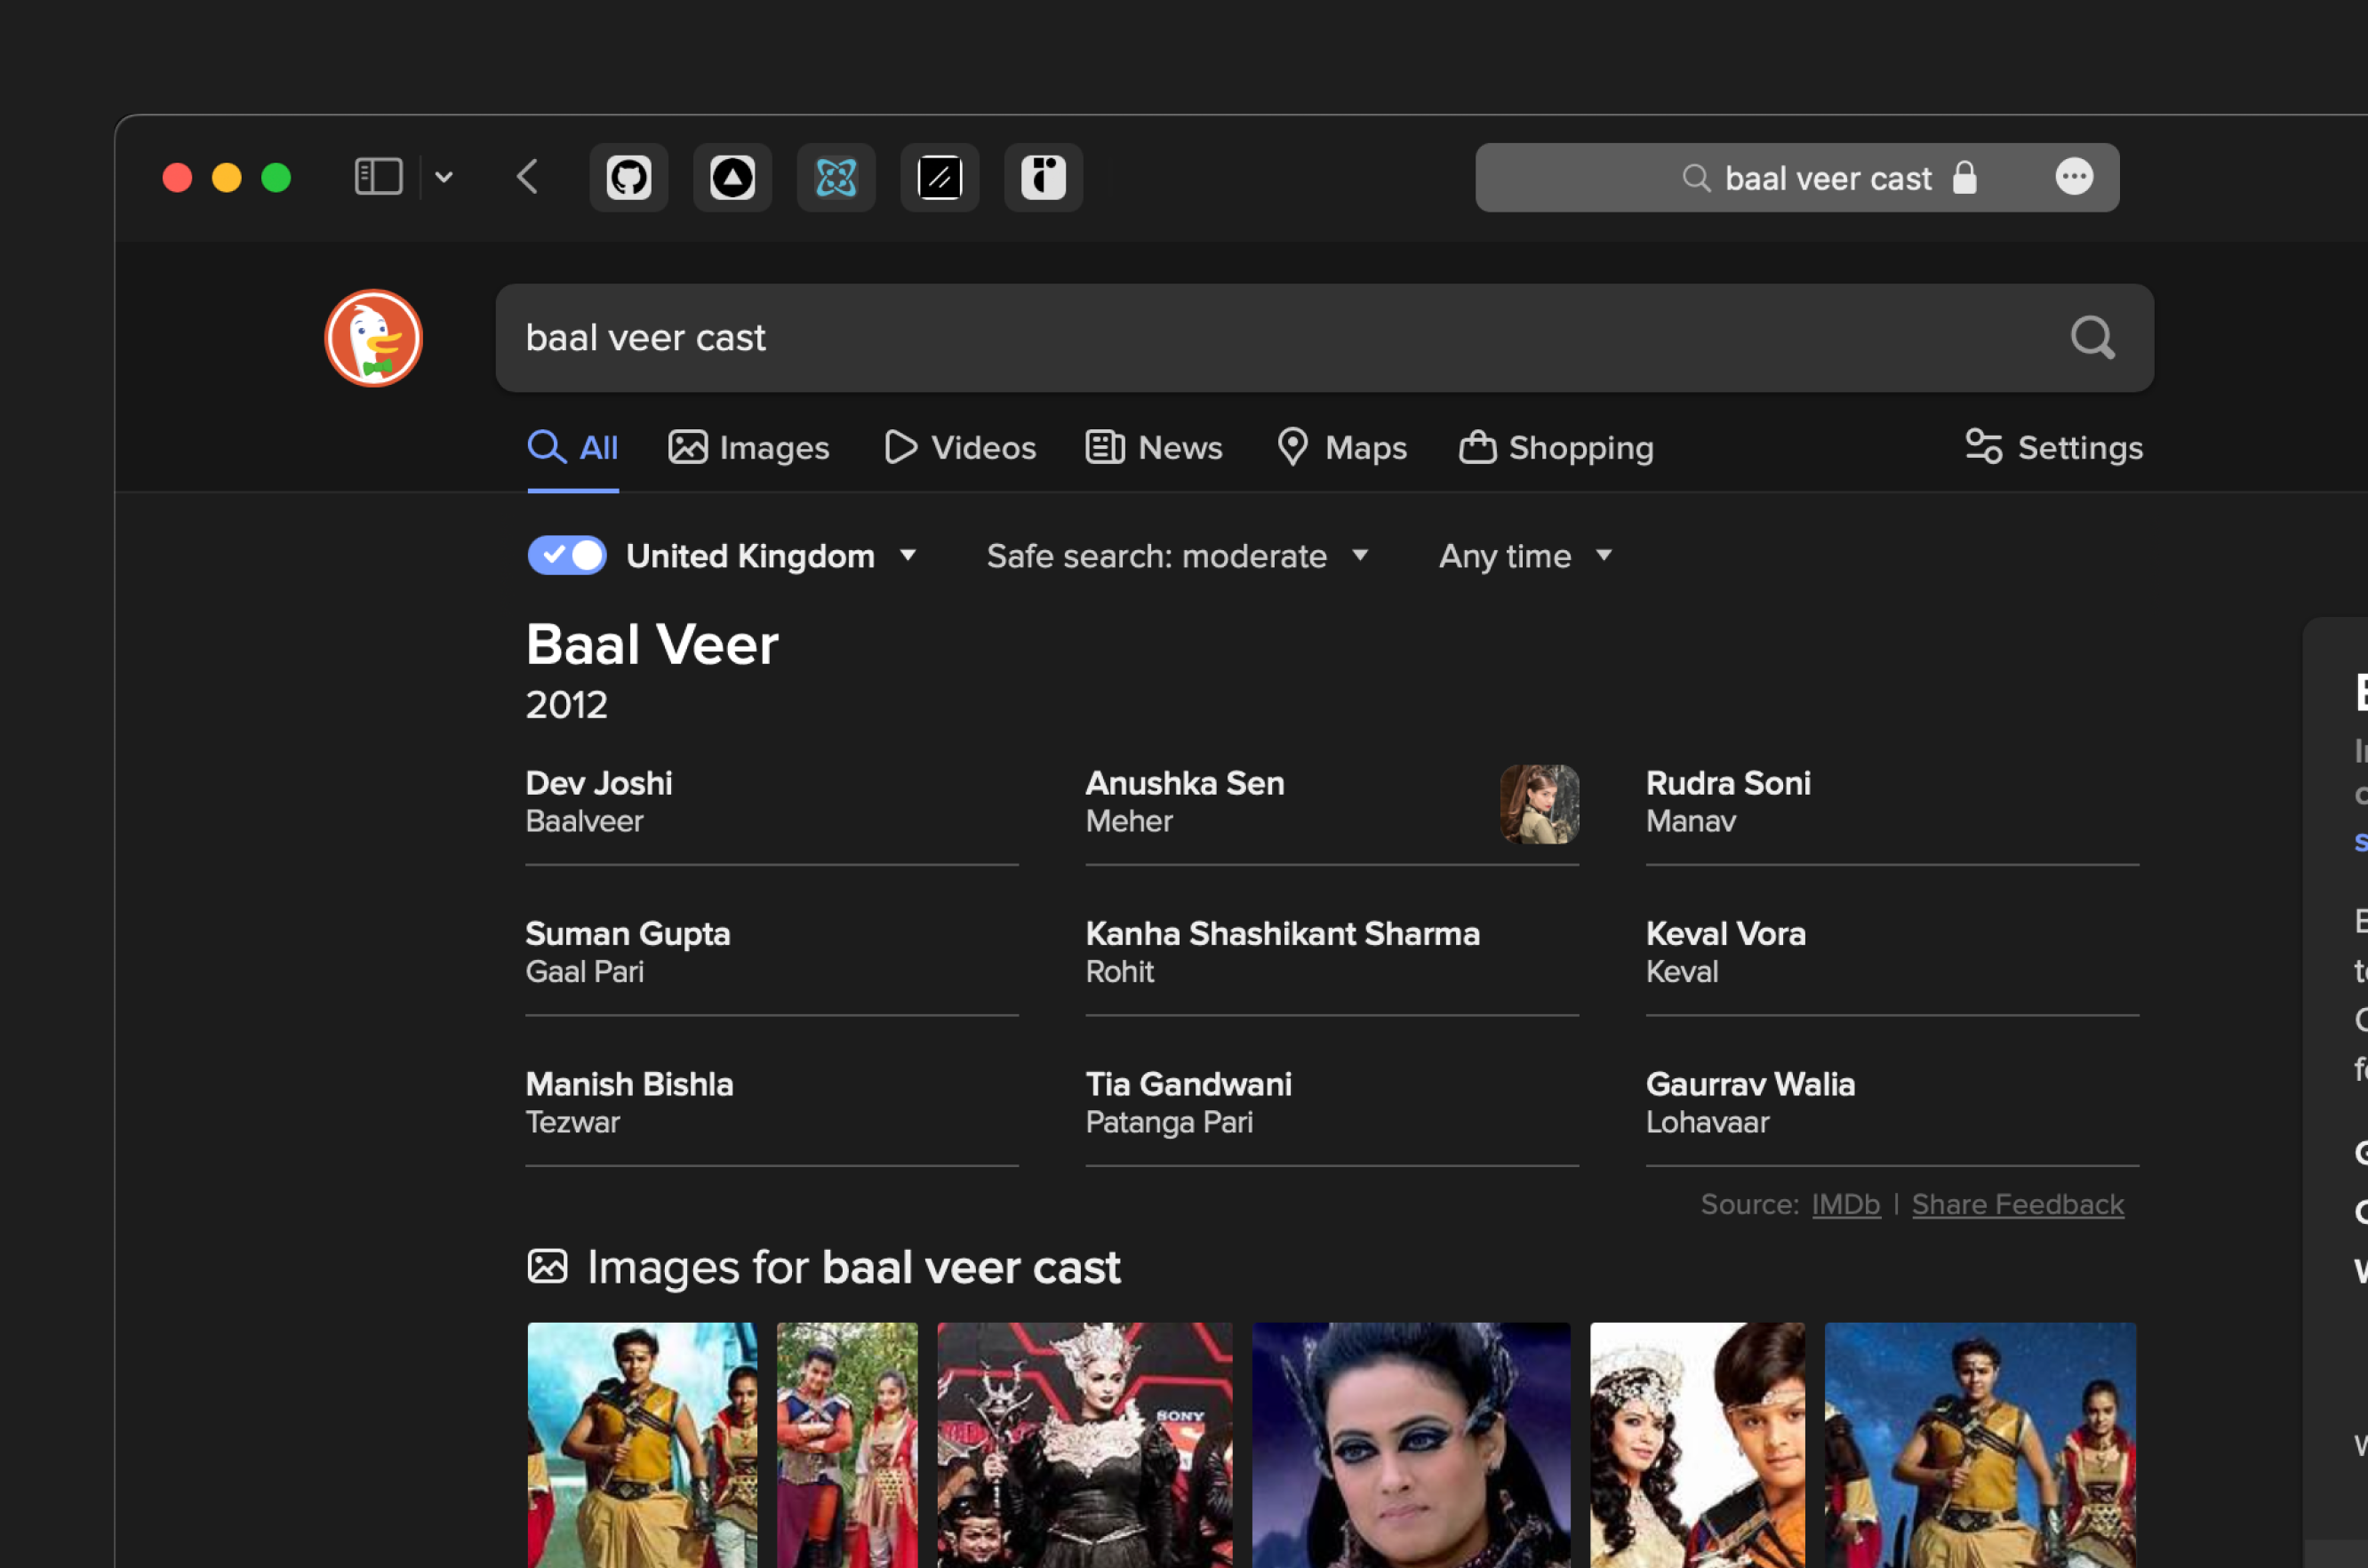Click the Baal Veer title heading

pyautogui.click(x=652, y=644)
